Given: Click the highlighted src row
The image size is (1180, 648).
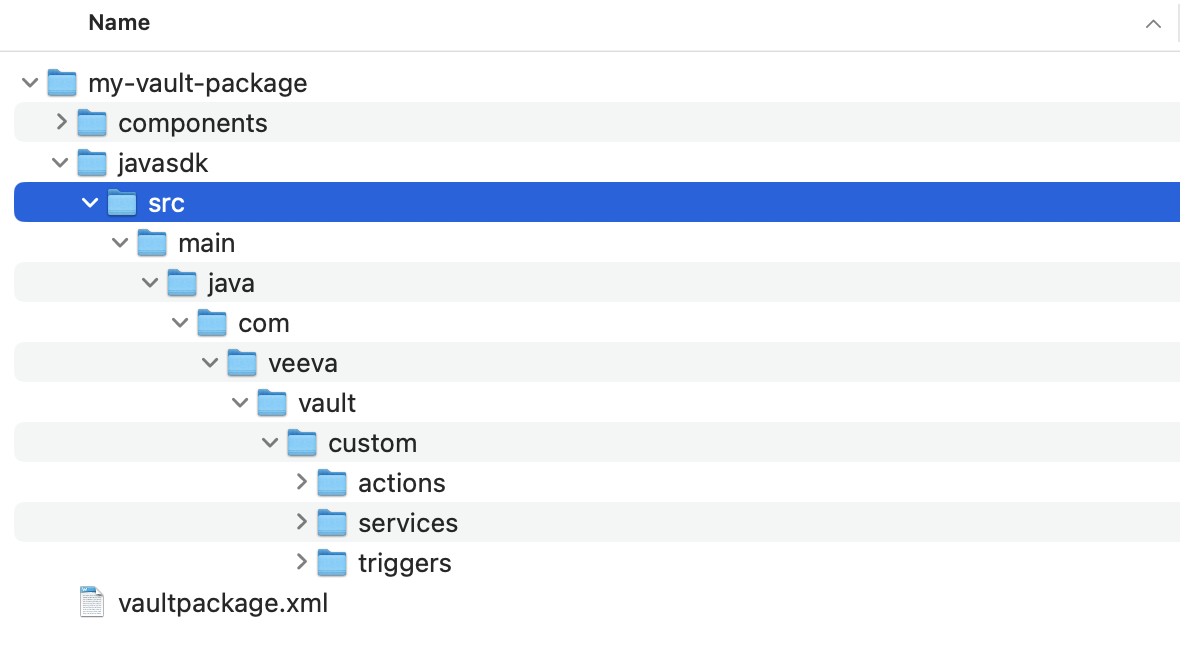Looking at the screenshot, I should click(x=165, y=202).
